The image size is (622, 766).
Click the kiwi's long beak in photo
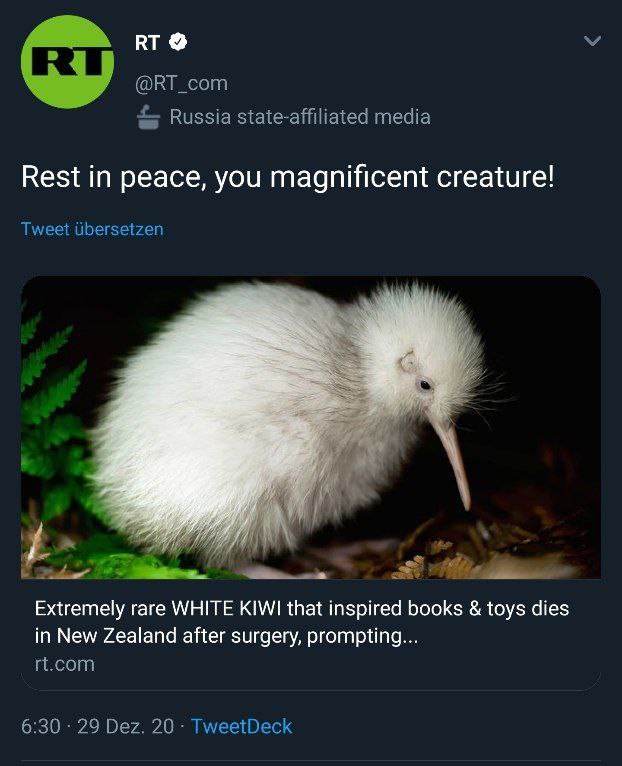tap(450, 459)
